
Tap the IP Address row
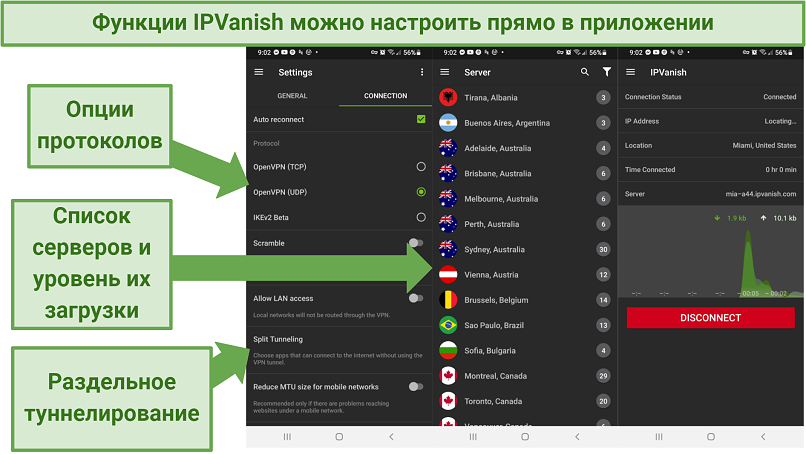pos(710,121)
